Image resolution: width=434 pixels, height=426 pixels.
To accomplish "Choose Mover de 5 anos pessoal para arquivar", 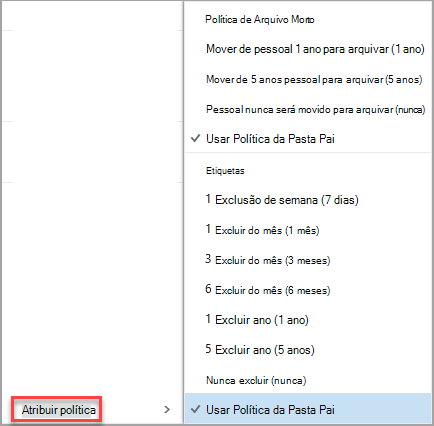I will tap(314, 79).
